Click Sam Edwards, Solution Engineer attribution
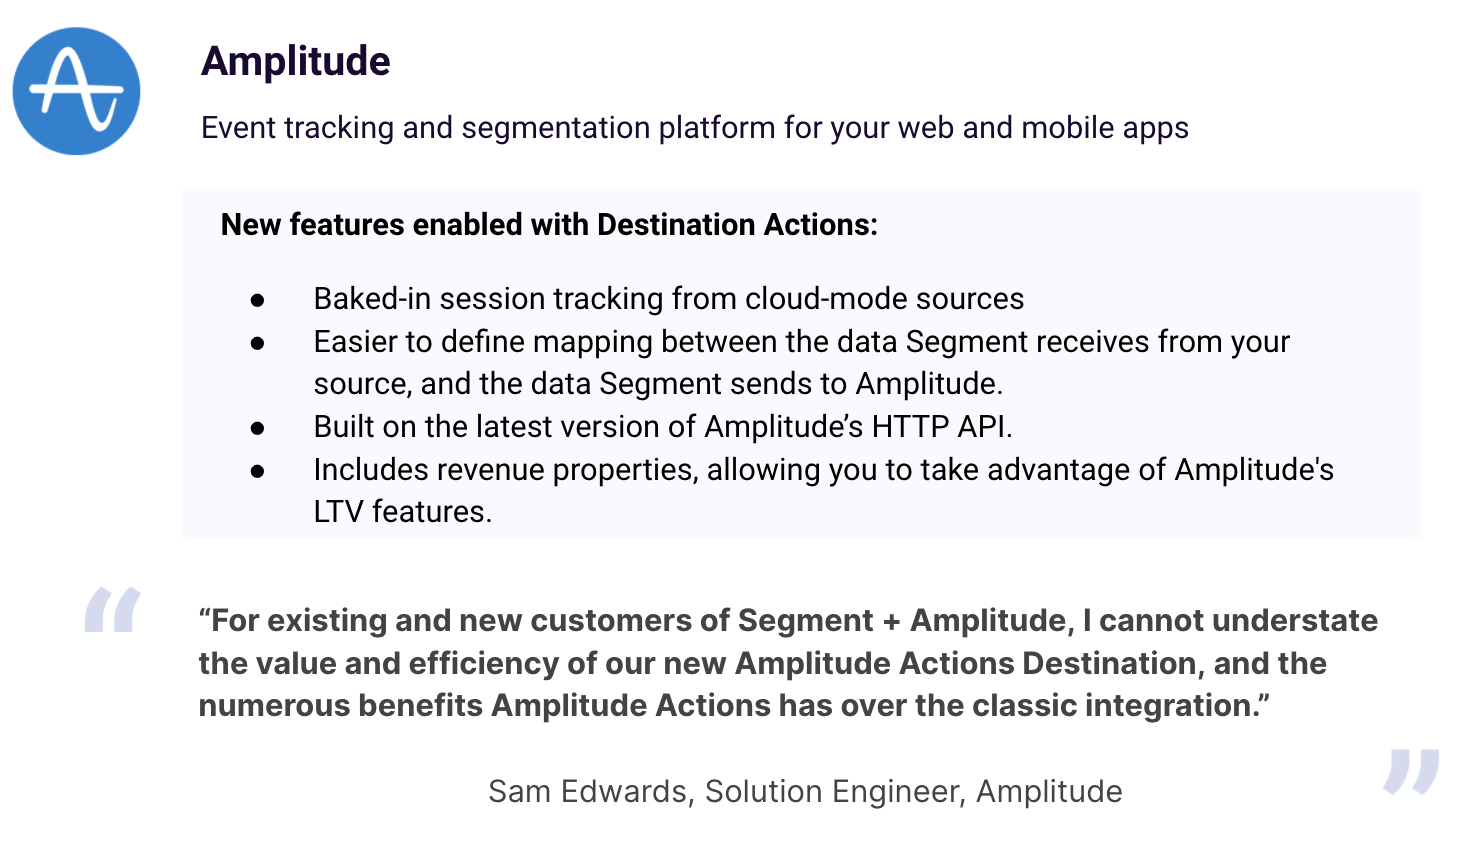This screenshot has height=842, width=1458. pyautogui.click(x=805, y=791)
